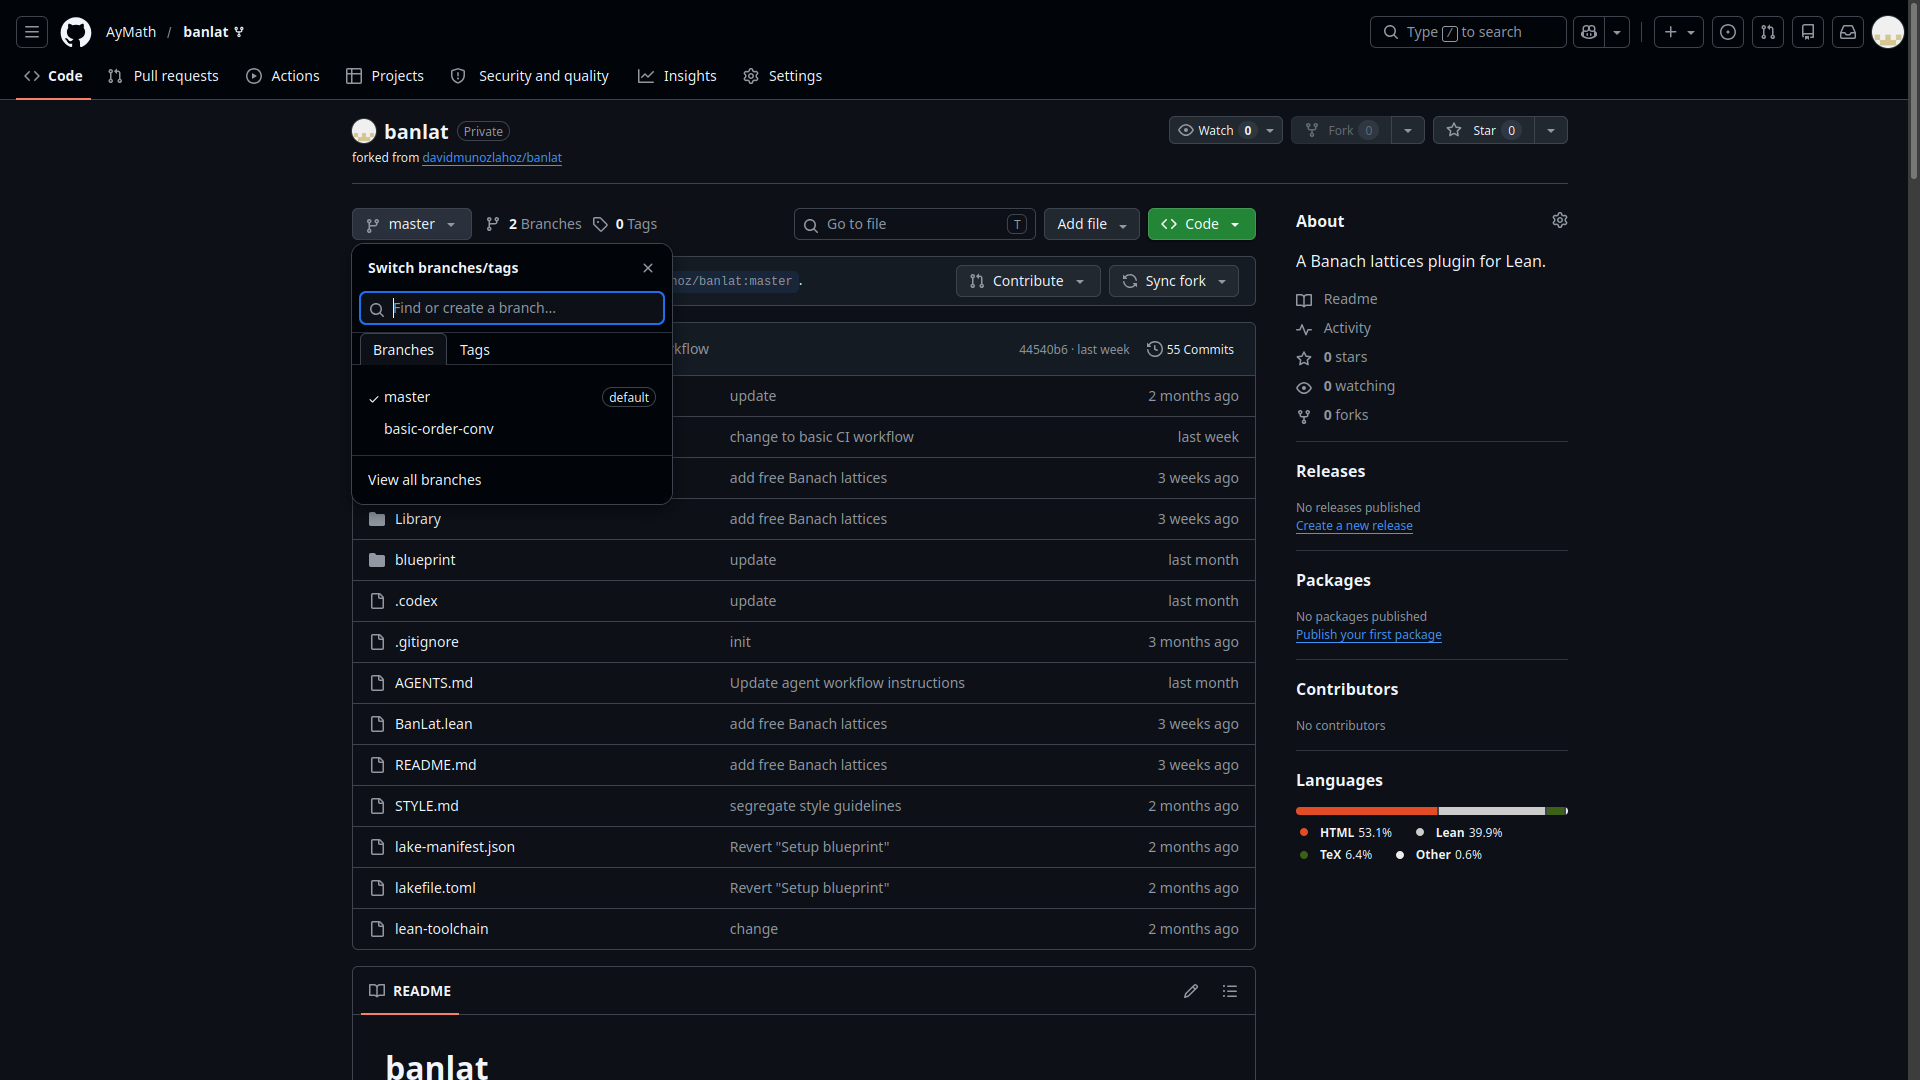This screenshot has width=1920, height=1080.
Task: Select the master branch in list
Action: tap(512, 397)
